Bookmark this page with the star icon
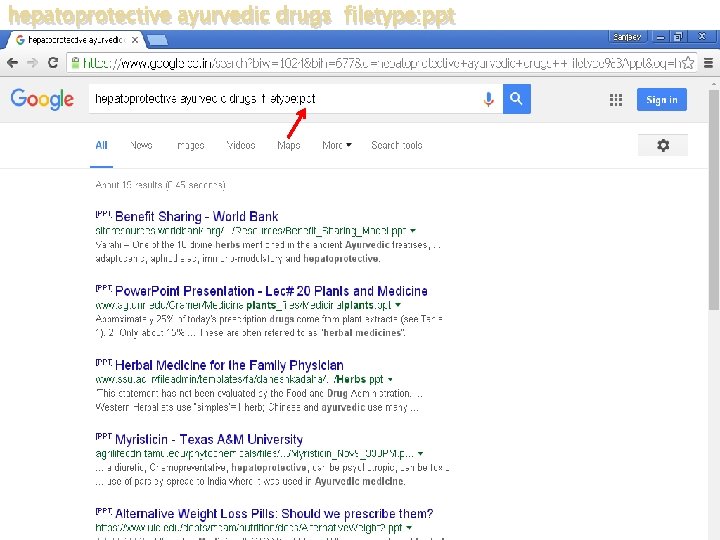This screenshot has height=540, width=720. pyautogui.click(x=688, y=62)
